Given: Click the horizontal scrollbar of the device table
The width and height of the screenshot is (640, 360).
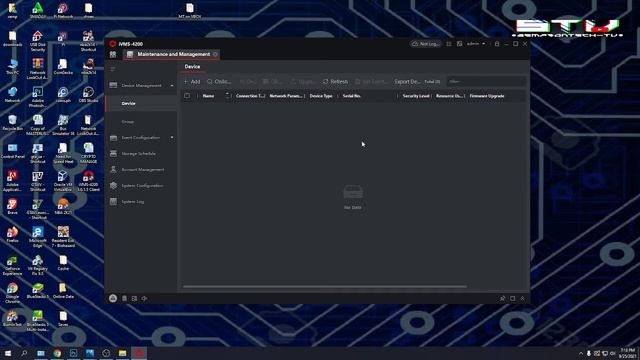Looking at the screenshot, I should tap(324, 287).
